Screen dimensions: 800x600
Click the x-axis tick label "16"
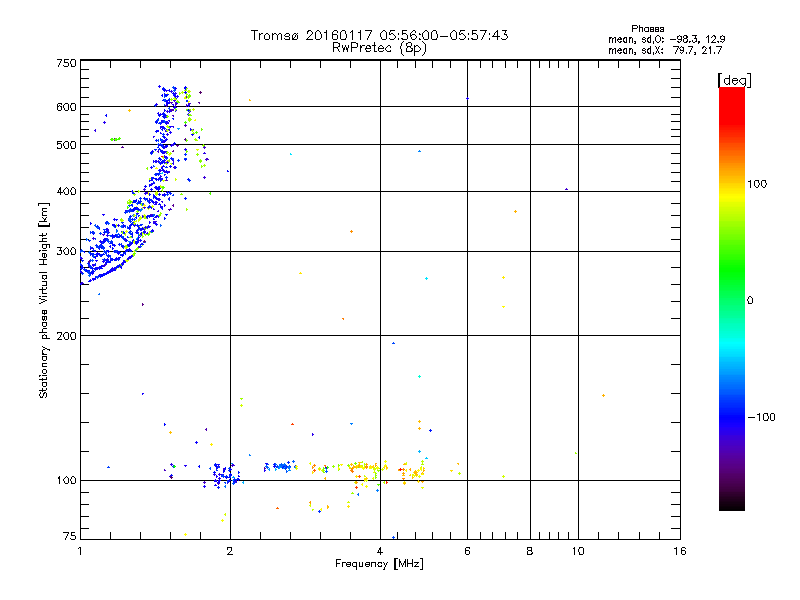[x=680, y=551]
